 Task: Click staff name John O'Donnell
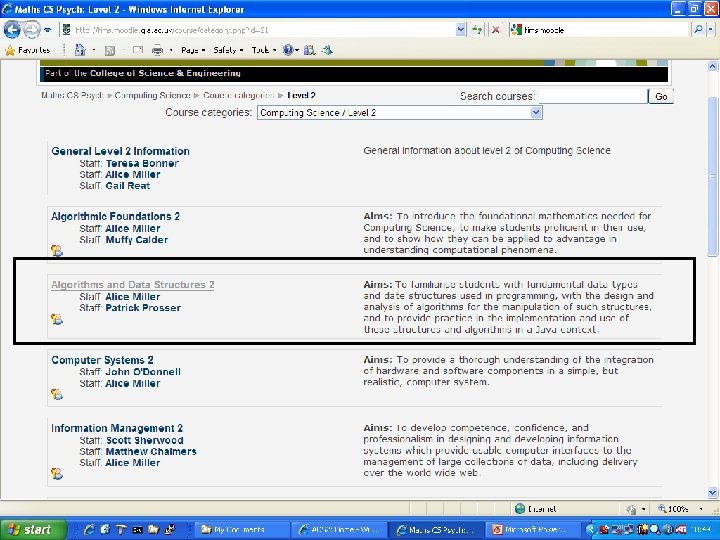pos(143,372)
